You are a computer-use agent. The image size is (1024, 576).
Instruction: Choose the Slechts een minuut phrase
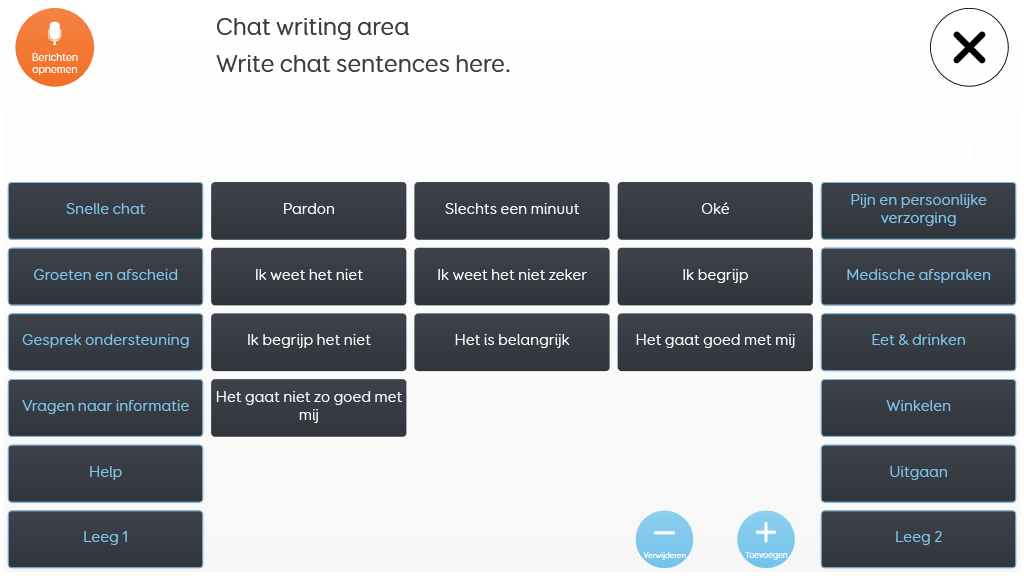coord(512,210)
